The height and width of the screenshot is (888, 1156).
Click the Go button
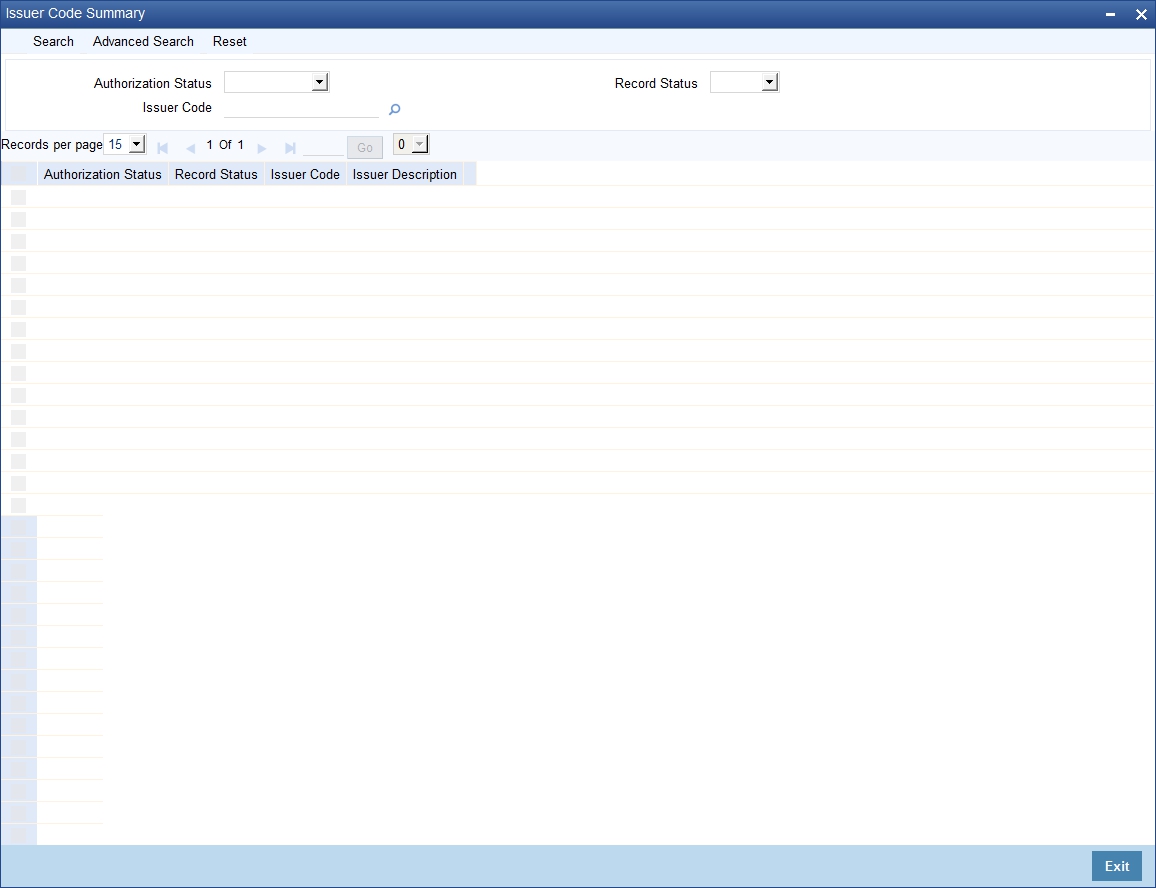click(x=365, y=148)
